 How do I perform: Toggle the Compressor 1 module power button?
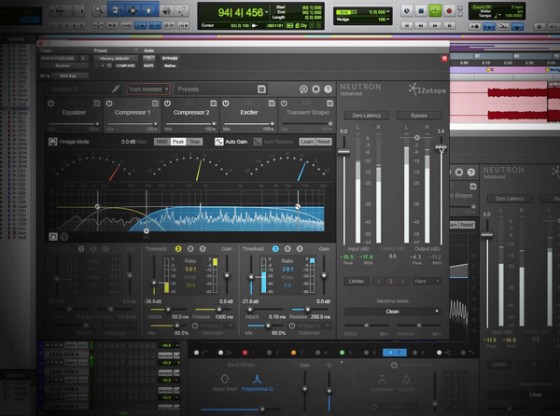pos(109,103)
